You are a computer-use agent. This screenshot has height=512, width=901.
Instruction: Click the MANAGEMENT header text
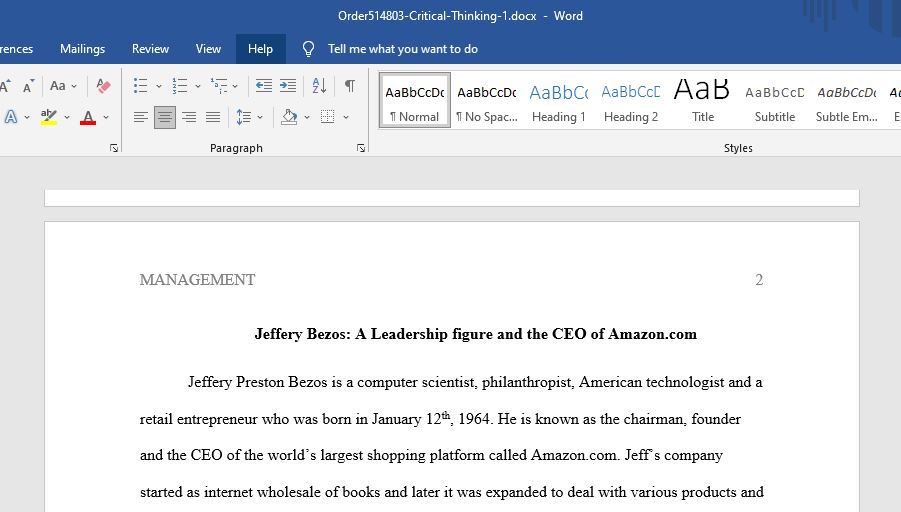pyautogui.click(x=197, y=280)
